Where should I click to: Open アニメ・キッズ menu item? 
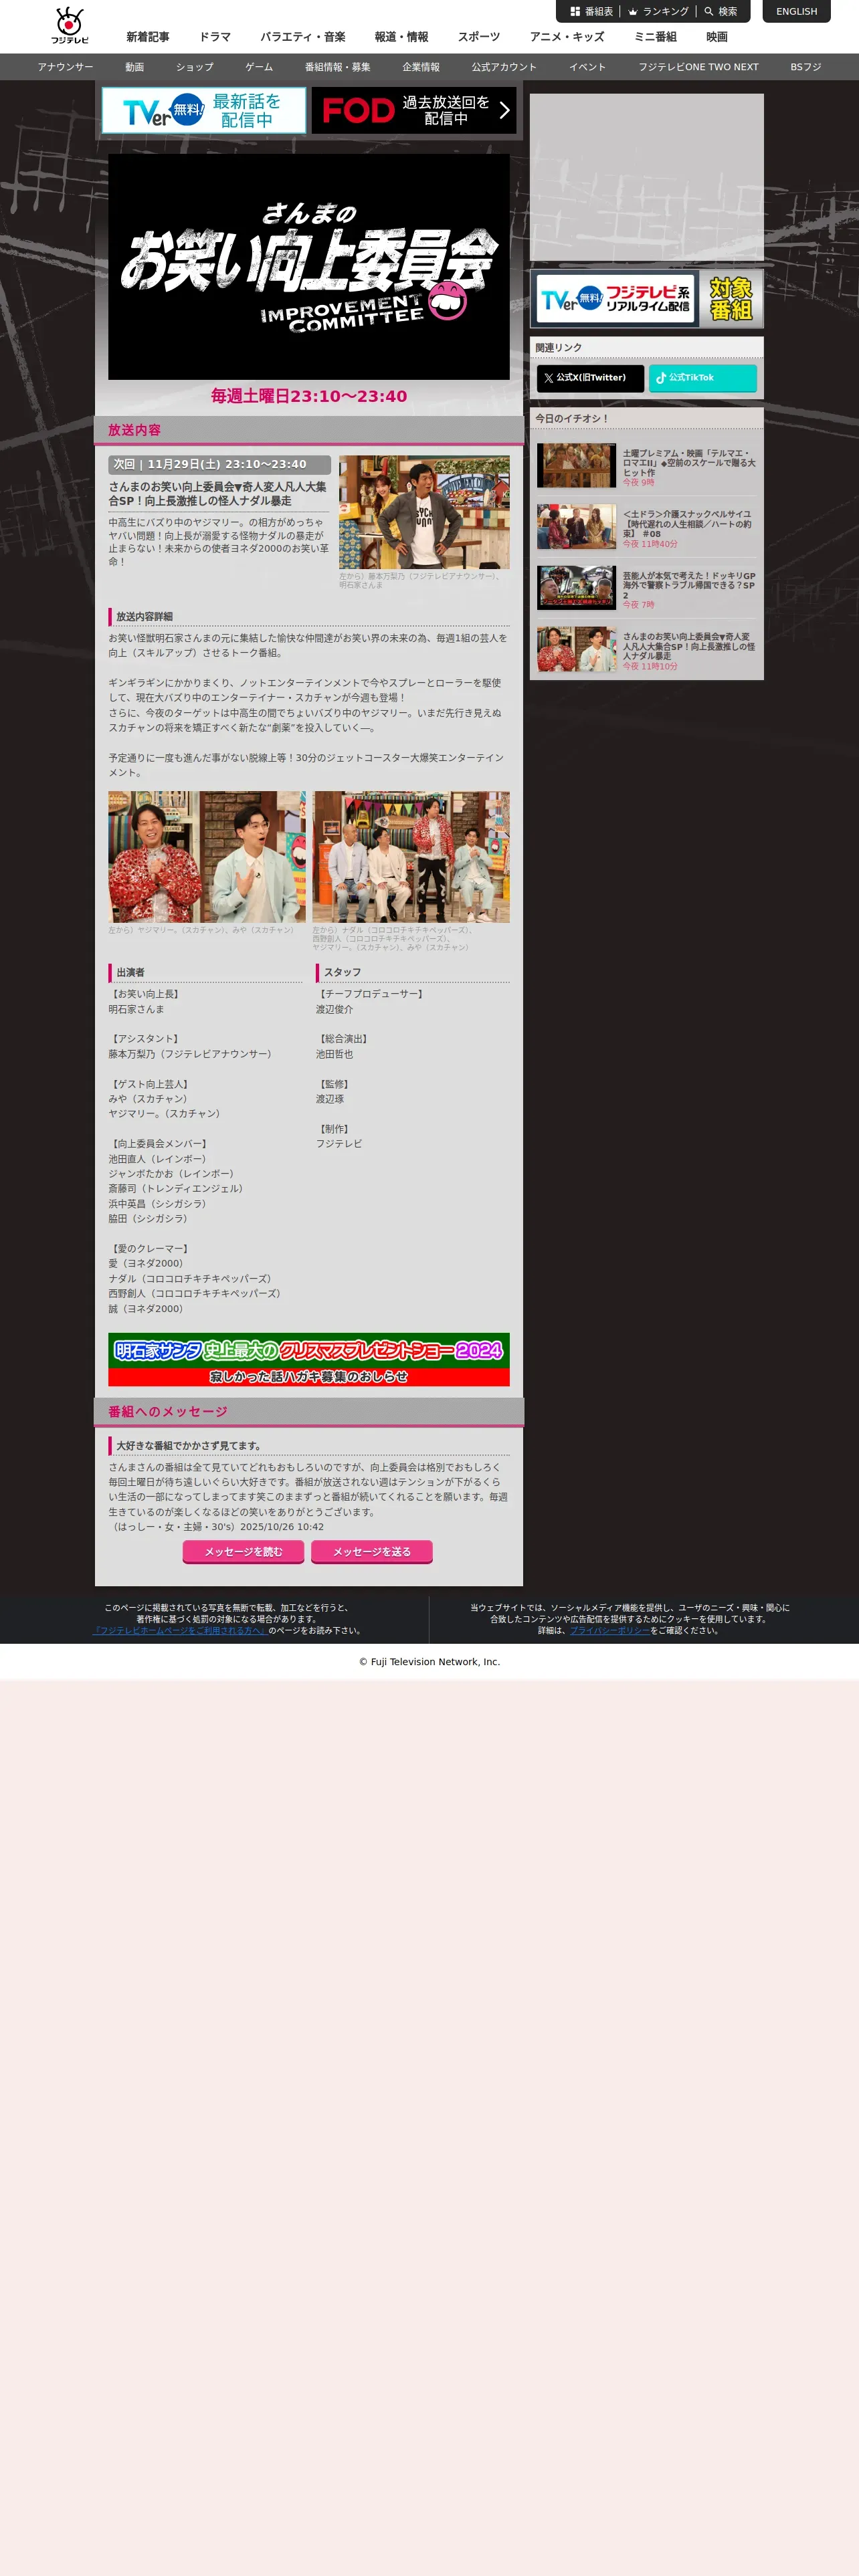[x=567, y=37]
